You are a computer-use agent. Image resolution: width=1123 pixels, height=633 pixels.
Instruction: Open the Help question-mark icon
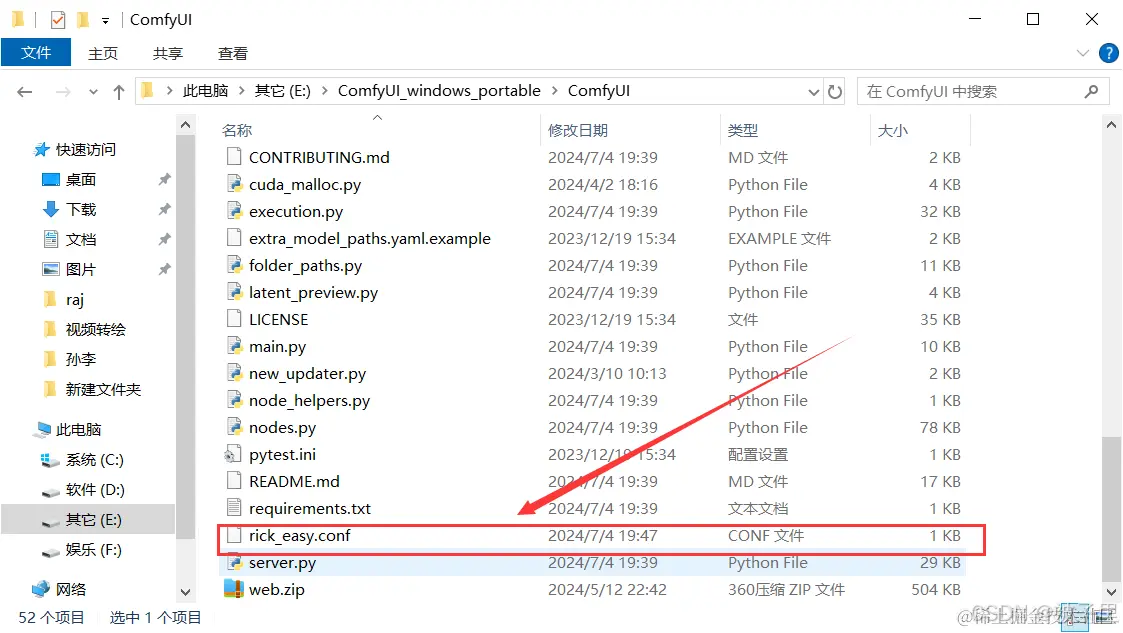[x=1108, y=54]
